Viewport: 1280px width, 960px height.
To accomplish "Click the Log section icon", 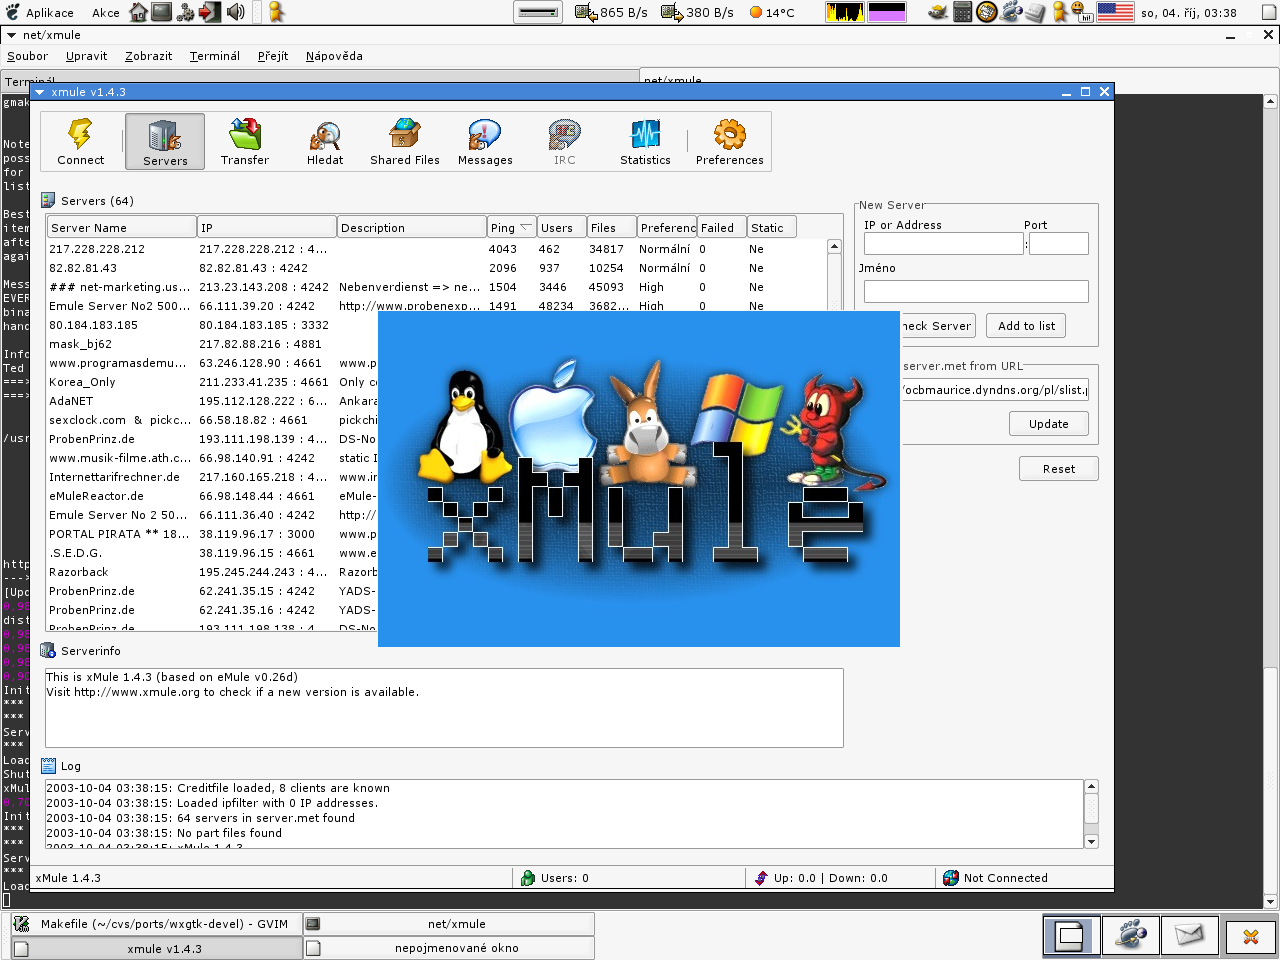I will click(48, 766).
